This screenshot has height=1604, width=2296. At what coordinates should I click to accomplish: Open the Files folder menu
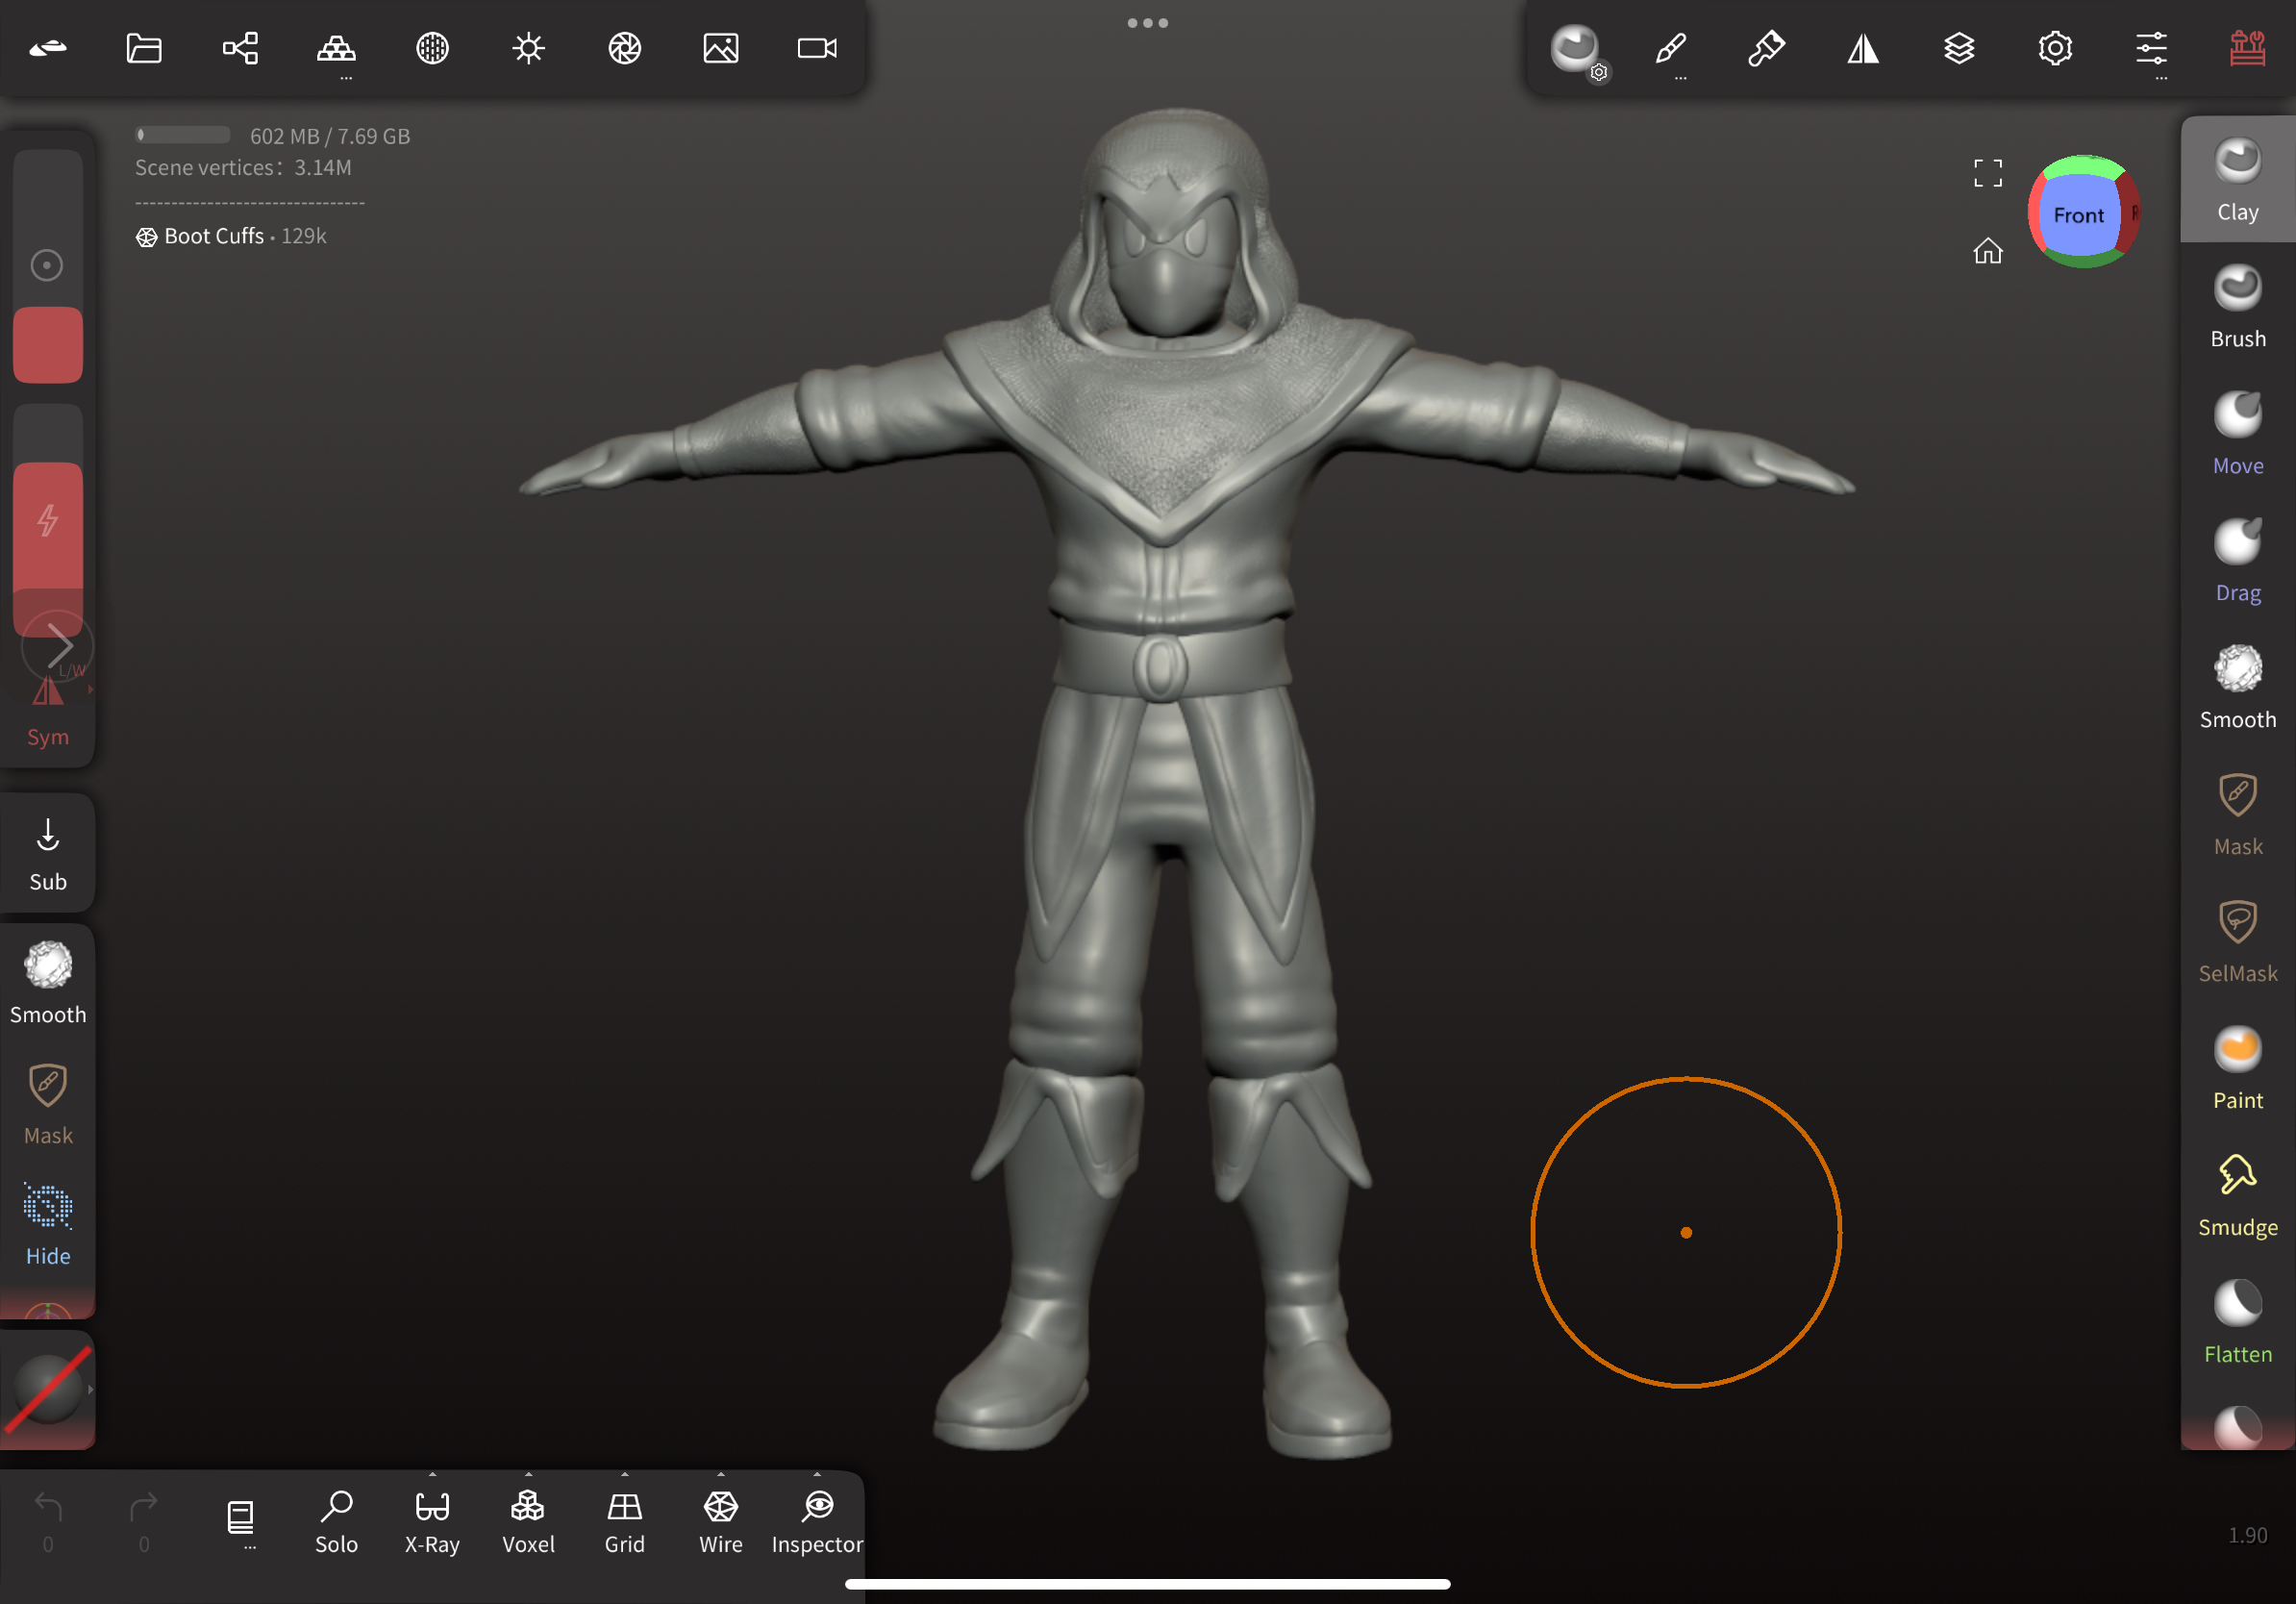[144, 48]
